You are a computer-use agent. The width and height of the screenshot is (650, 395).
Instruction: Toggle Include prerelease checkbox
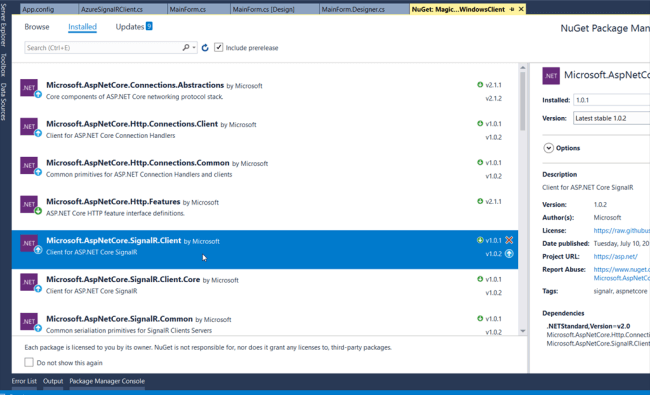pyautogui.click(x=218, y=47)
